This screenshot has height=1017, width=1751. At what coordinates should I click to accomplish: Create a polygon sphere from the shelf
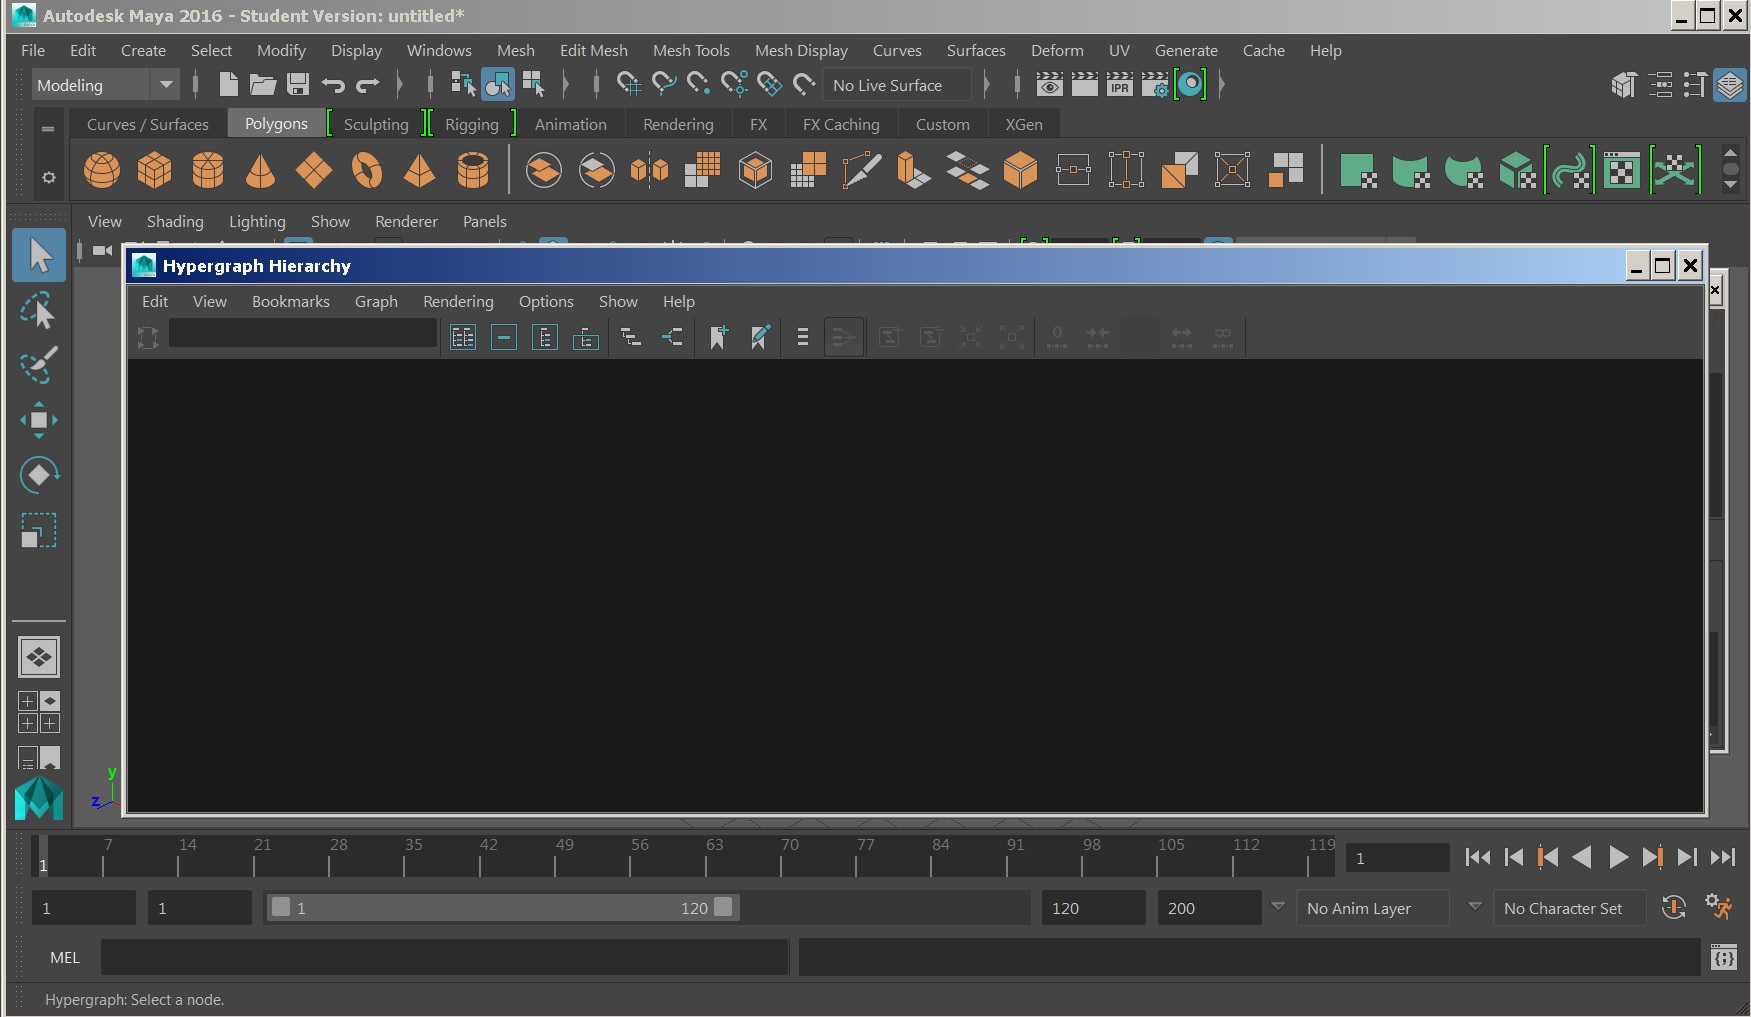coord(101,170)
